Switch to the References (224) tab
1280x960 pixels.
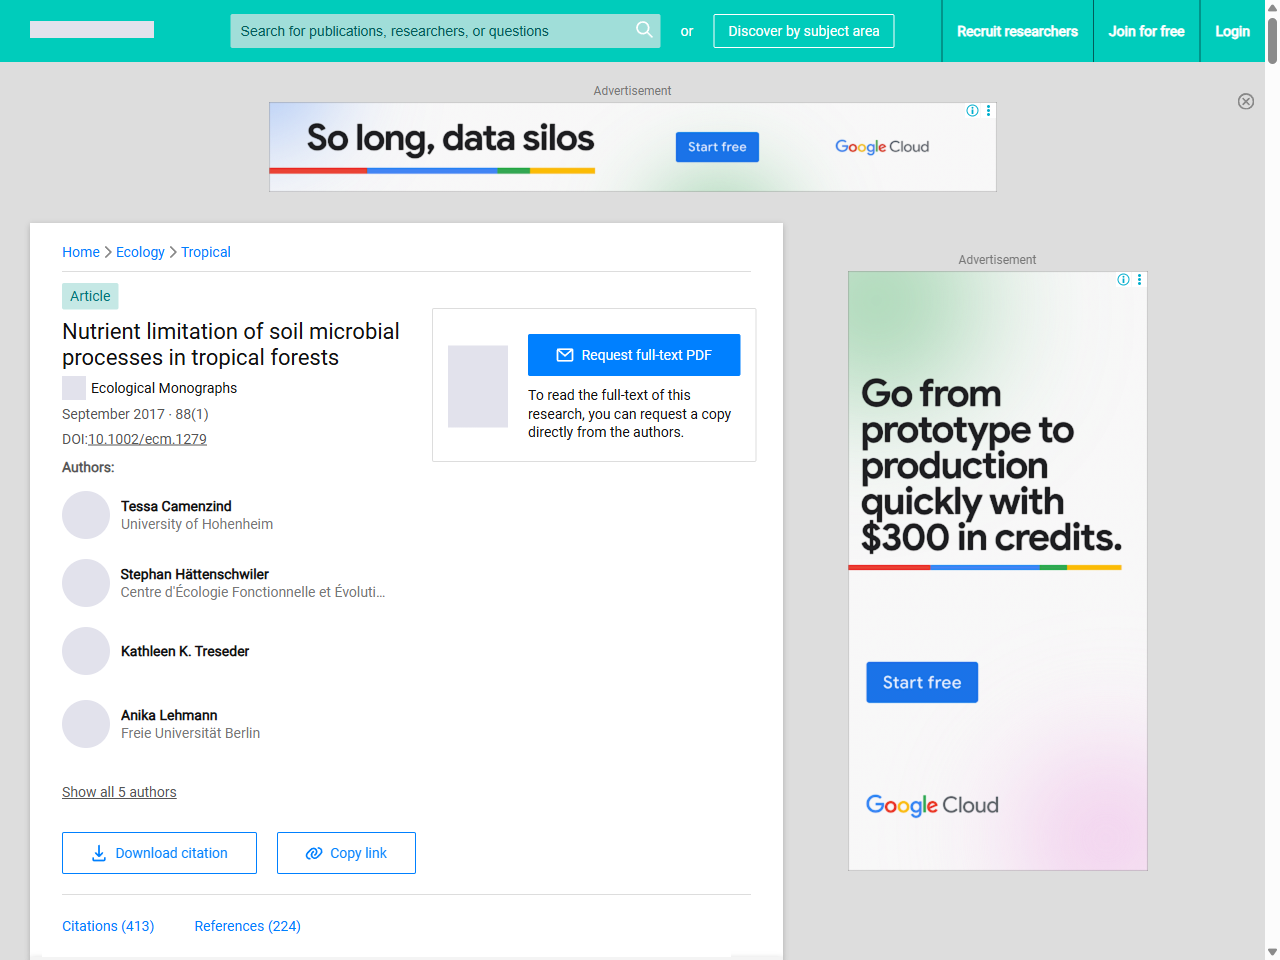point(247,926)
